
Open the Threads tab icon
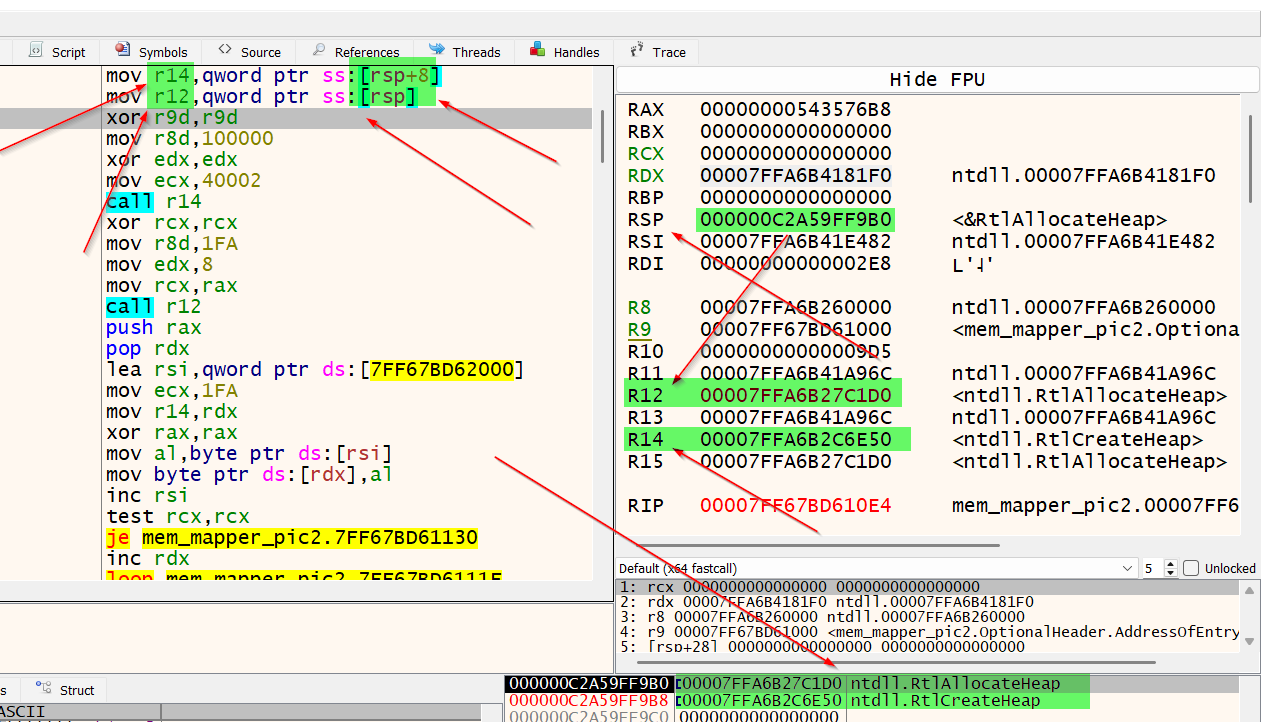(x=437, y=51)
